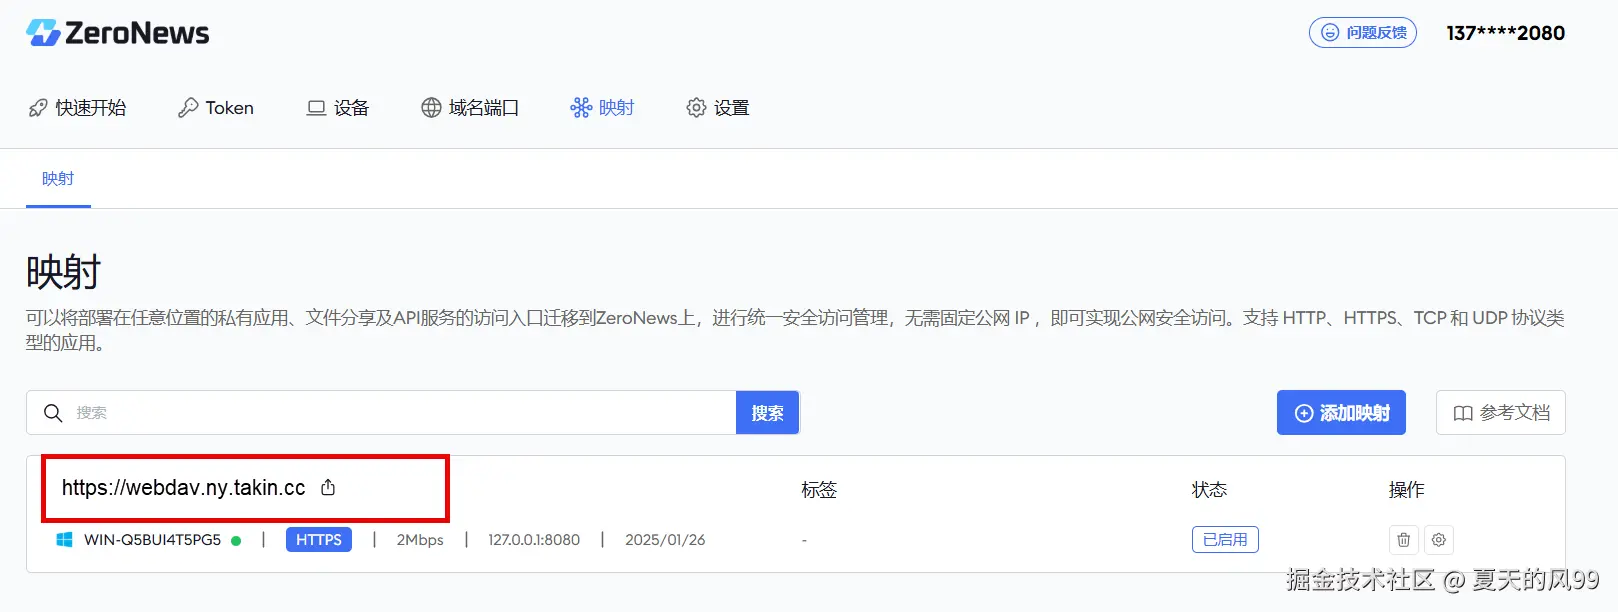This screenshot has width=1618, height=612.
Task: Open mapping settings gear icon
Action: [1439, 540]
